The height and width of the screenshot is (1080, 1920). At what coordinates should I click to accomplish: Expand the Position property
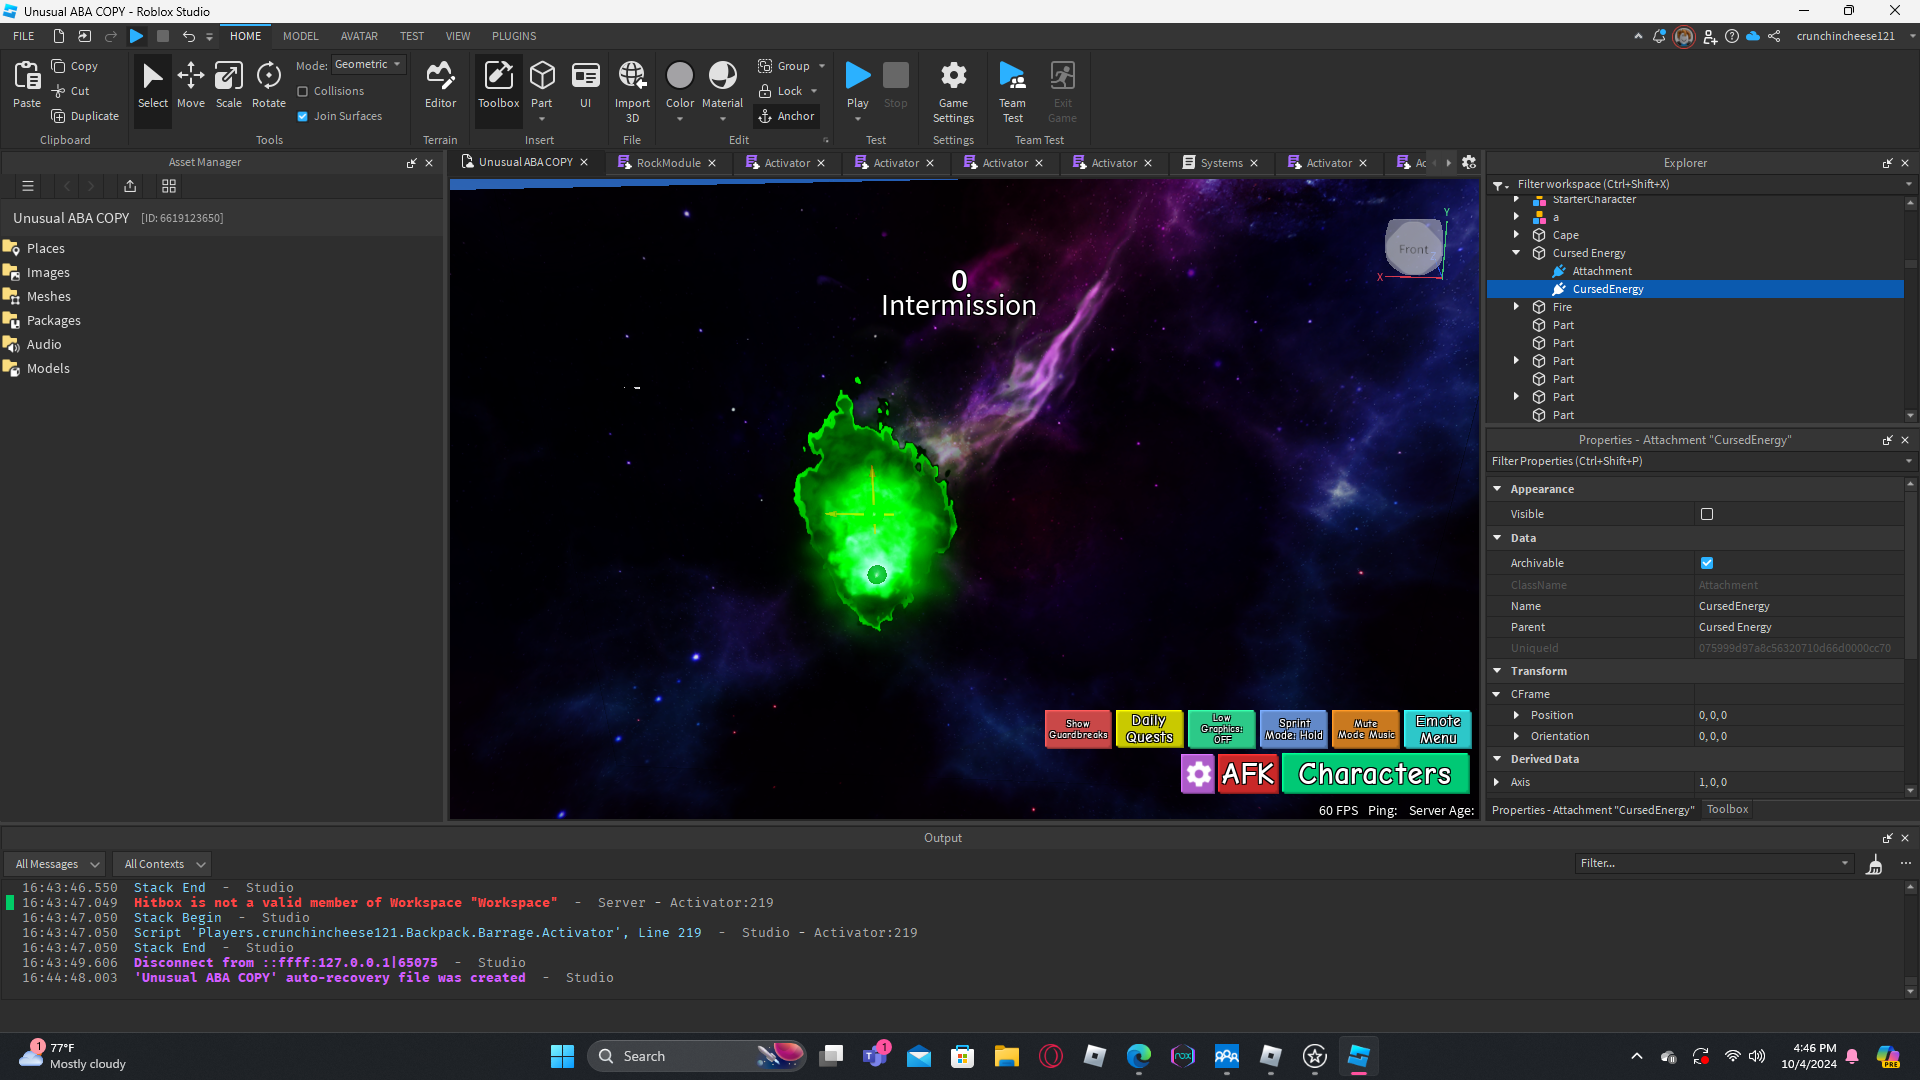pyautogui.click(x=1517, y=715)
